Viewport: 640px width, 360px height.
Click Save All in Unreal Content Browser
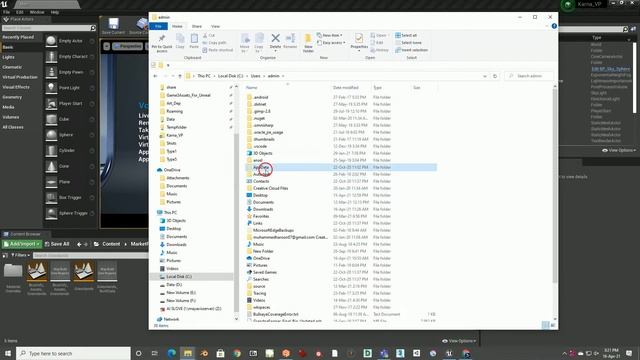(57, 244)
